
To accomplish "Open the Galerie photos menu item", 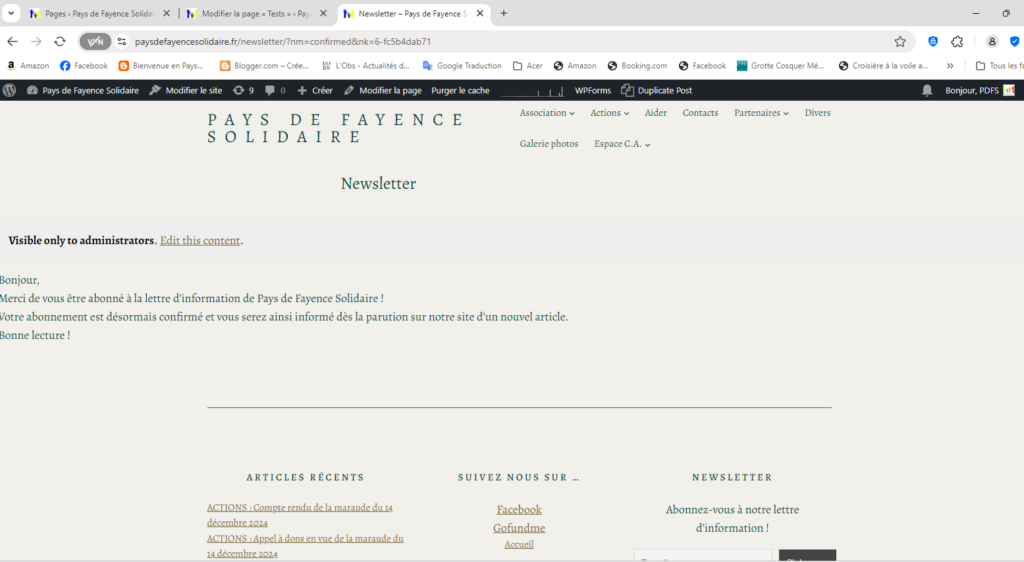I will tap(549, 144).
